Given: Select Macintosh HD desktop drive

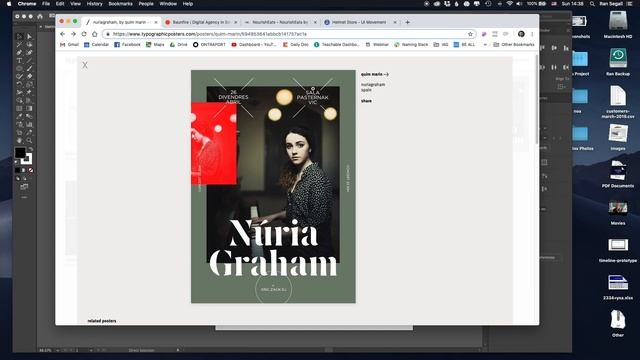Looking at the screenshot, I should 618,25.
